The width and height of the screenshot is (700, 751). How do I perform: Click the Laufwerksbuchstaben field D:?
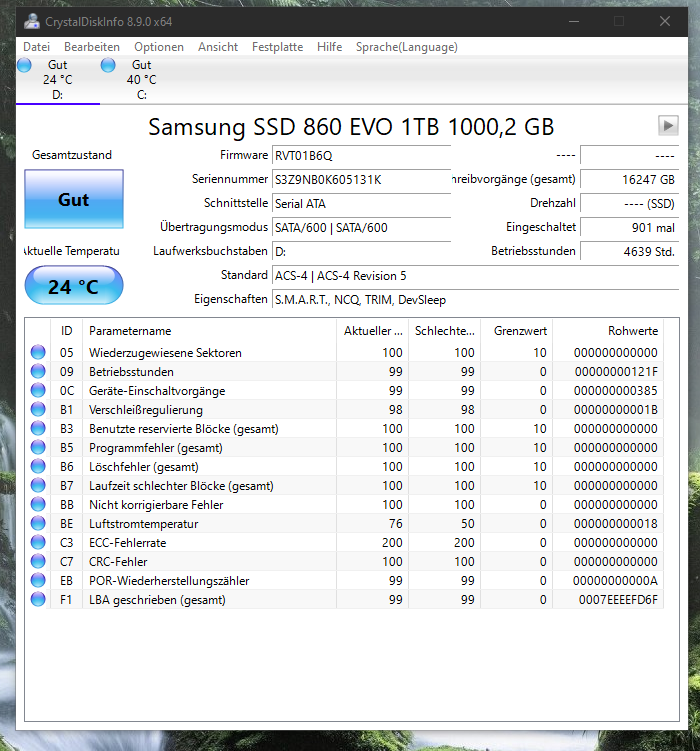(x=361, y=251)
